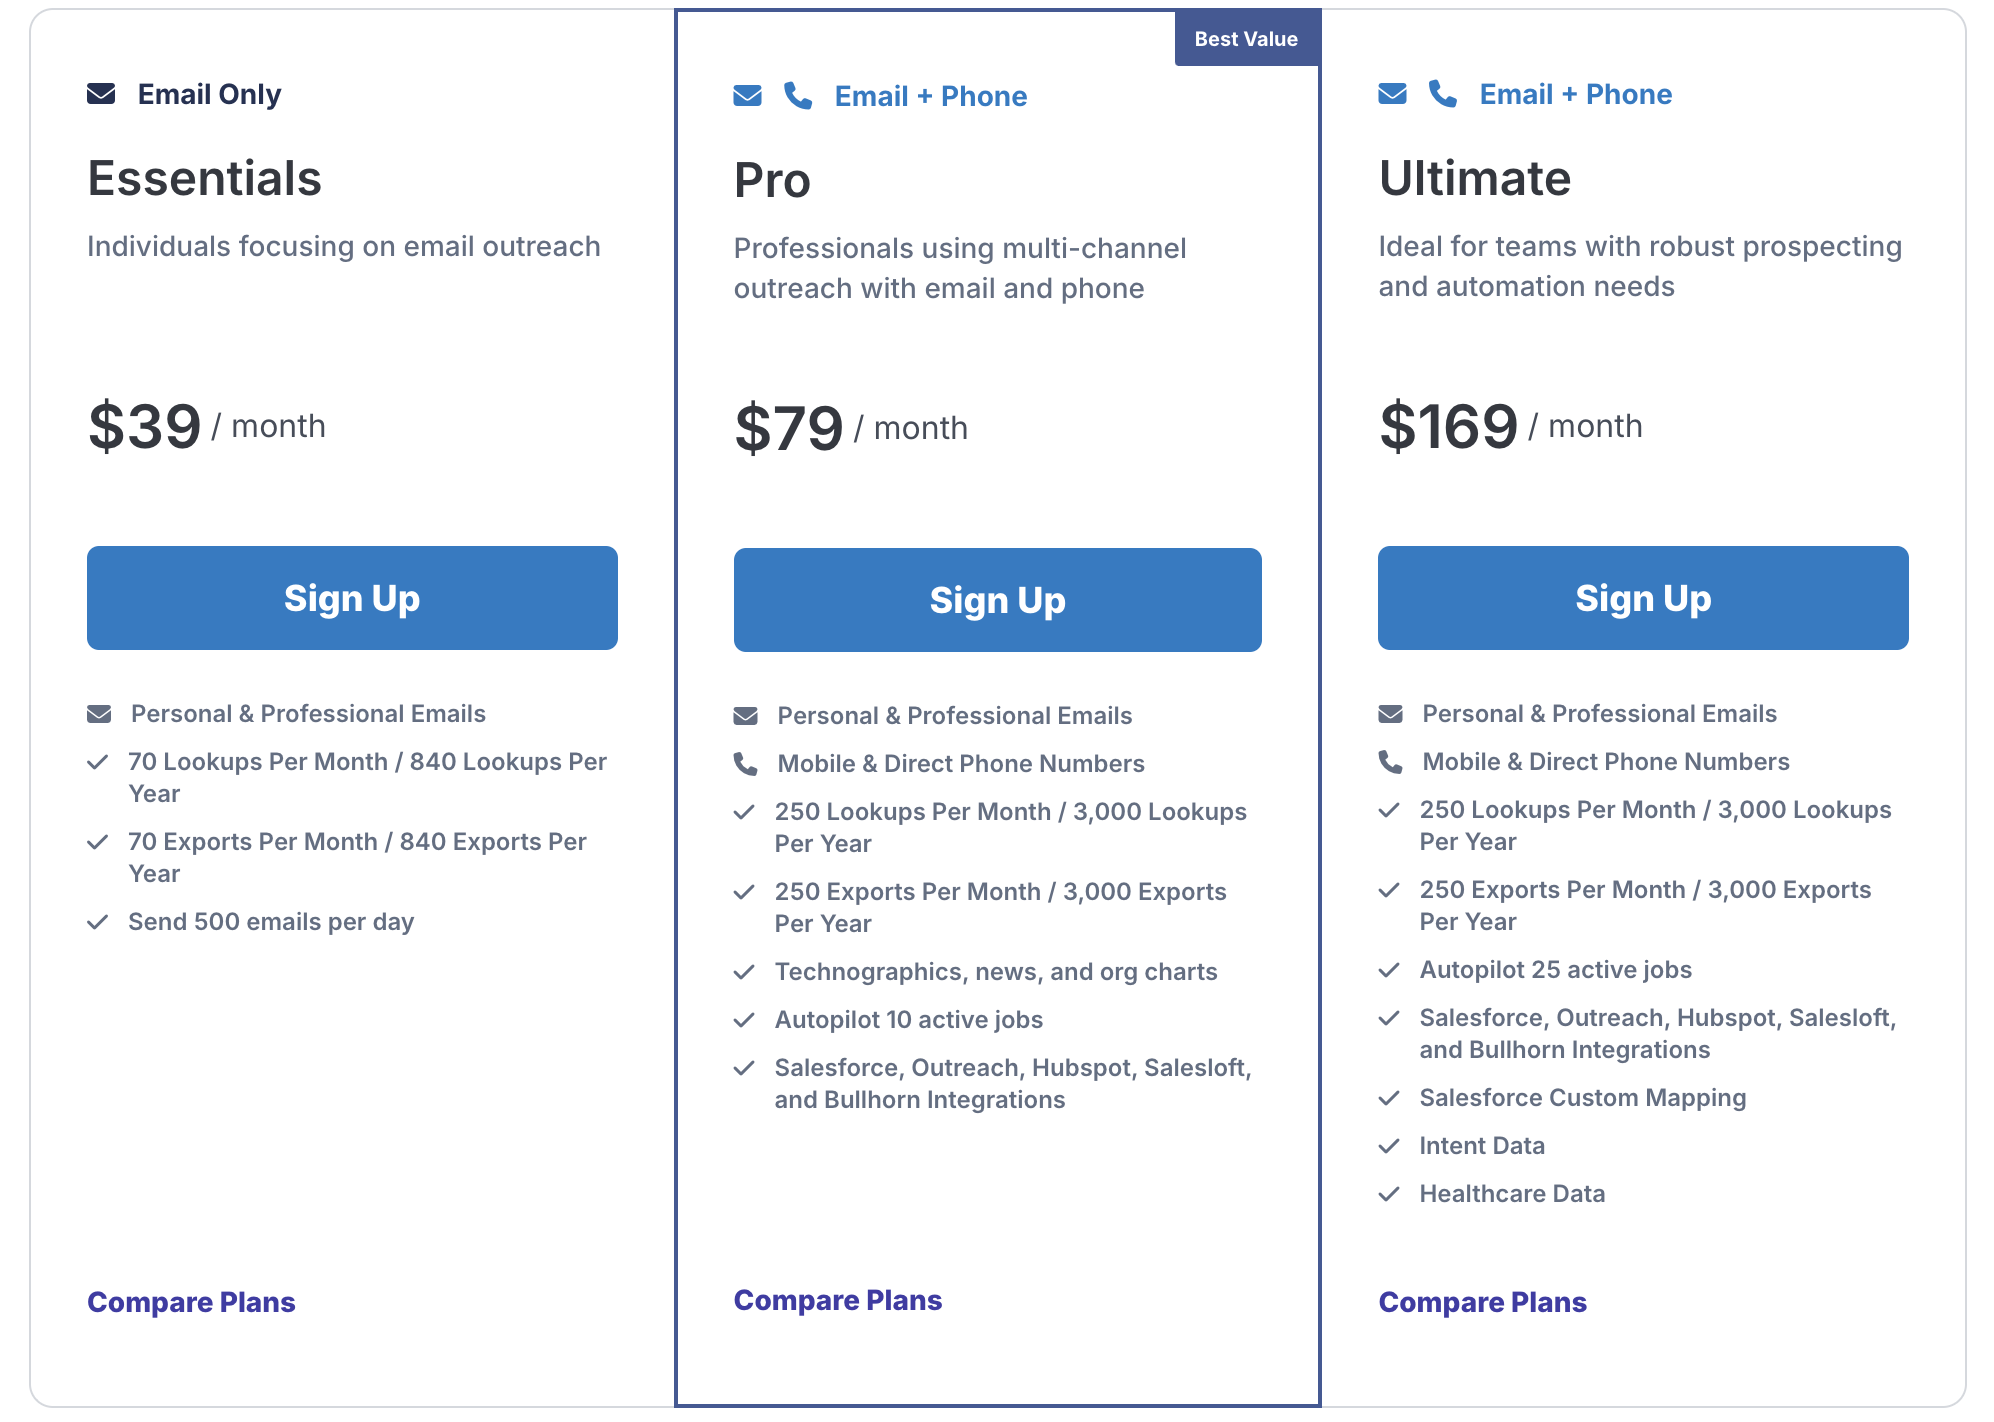Click checkmark next to Send 500 emails

[x=98, y=922]
